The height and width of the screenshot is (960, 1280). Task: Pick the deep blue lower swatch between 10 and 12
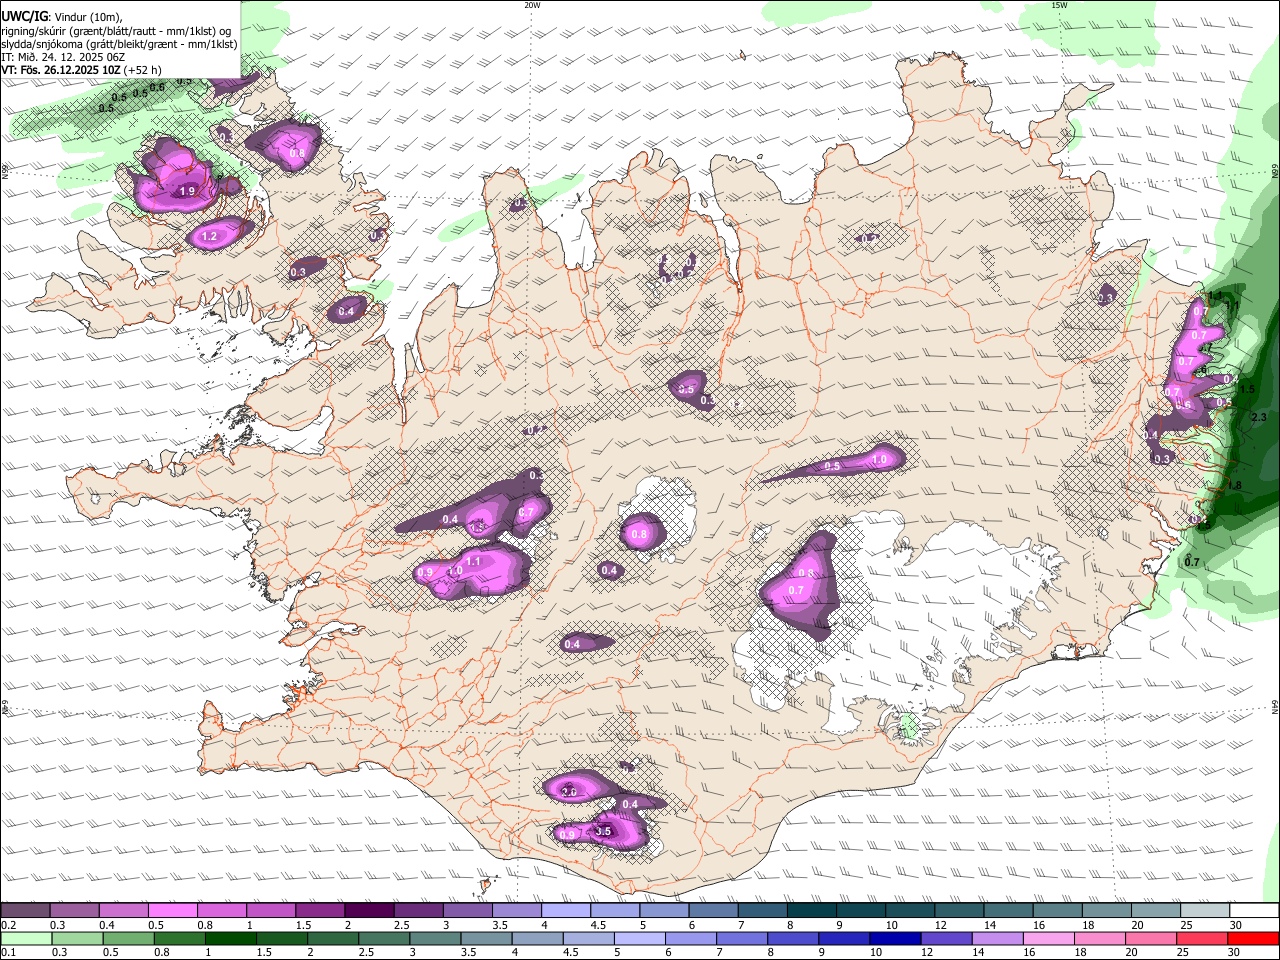[894, 939]
